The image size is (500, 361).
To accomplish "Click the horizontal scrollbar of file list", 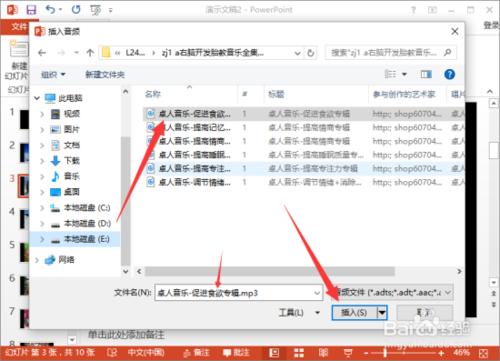I will [x=270, y=271].
